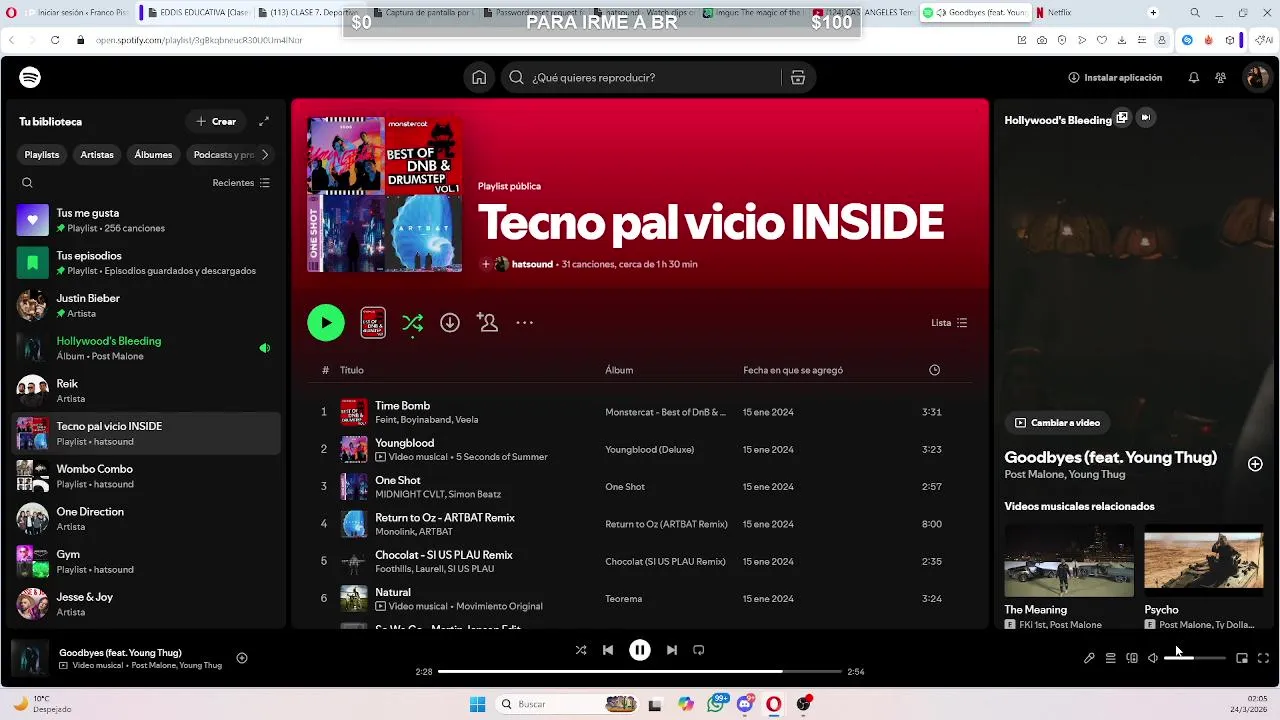
Task: Skip to next in Now Playing panel header
Action: (1146, 118)
